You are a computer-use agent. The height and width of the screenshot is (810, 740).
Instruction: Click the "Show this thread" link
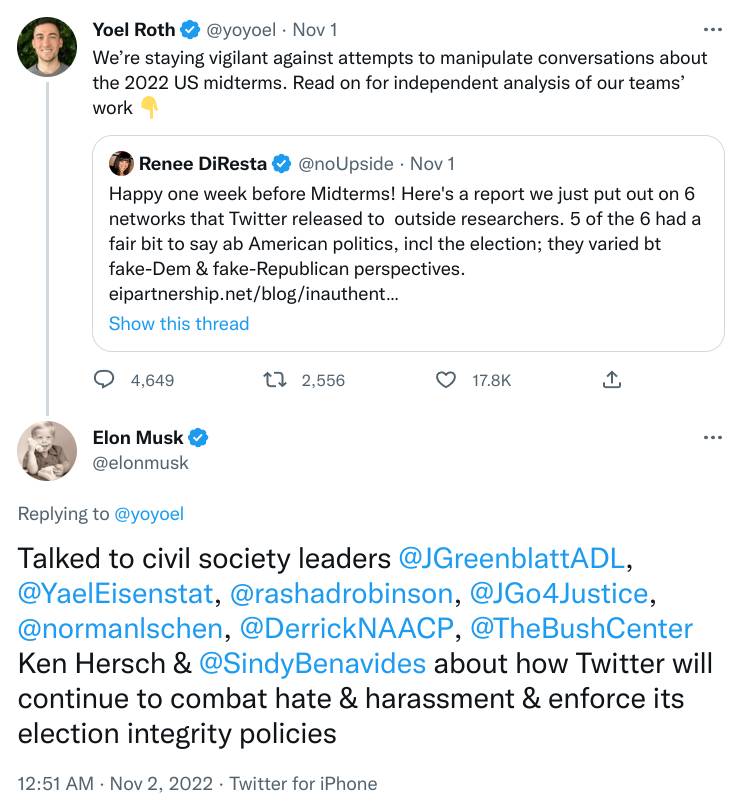click(x=179, y=323)
